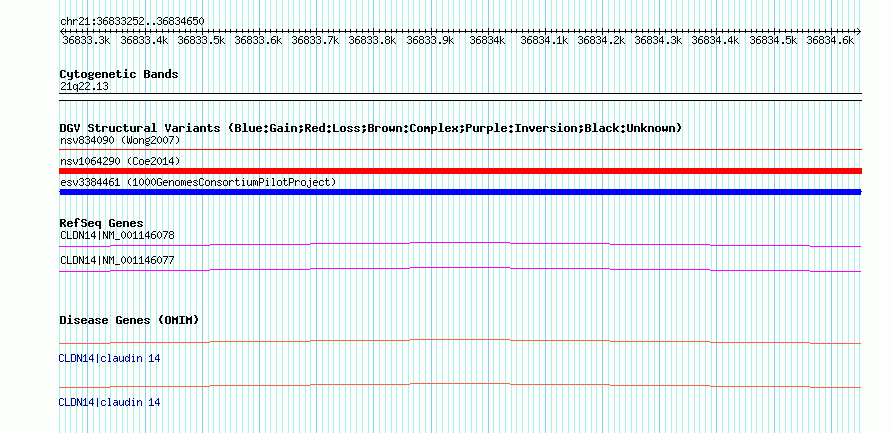Click the second orange OMIM gene line
Viewport: 890px width, 433px height.
tap(460, 385)
